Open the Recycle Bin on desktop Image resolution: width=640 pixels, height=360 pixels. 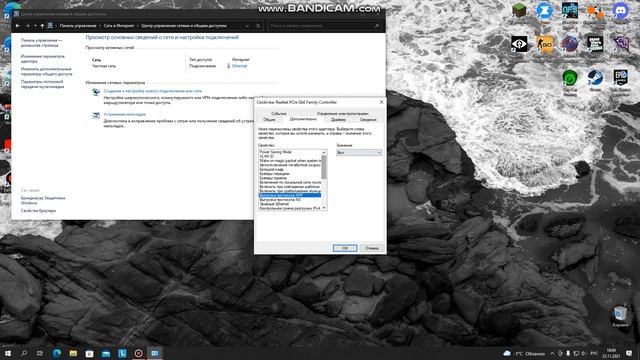click(x=620, y=315)
